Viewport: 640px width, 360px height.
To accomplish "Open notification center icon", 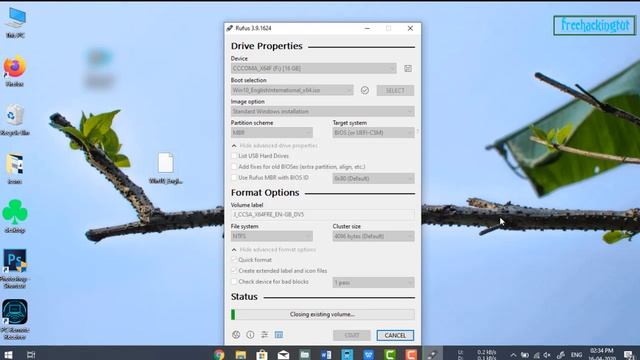I will (x=629, y=354).
